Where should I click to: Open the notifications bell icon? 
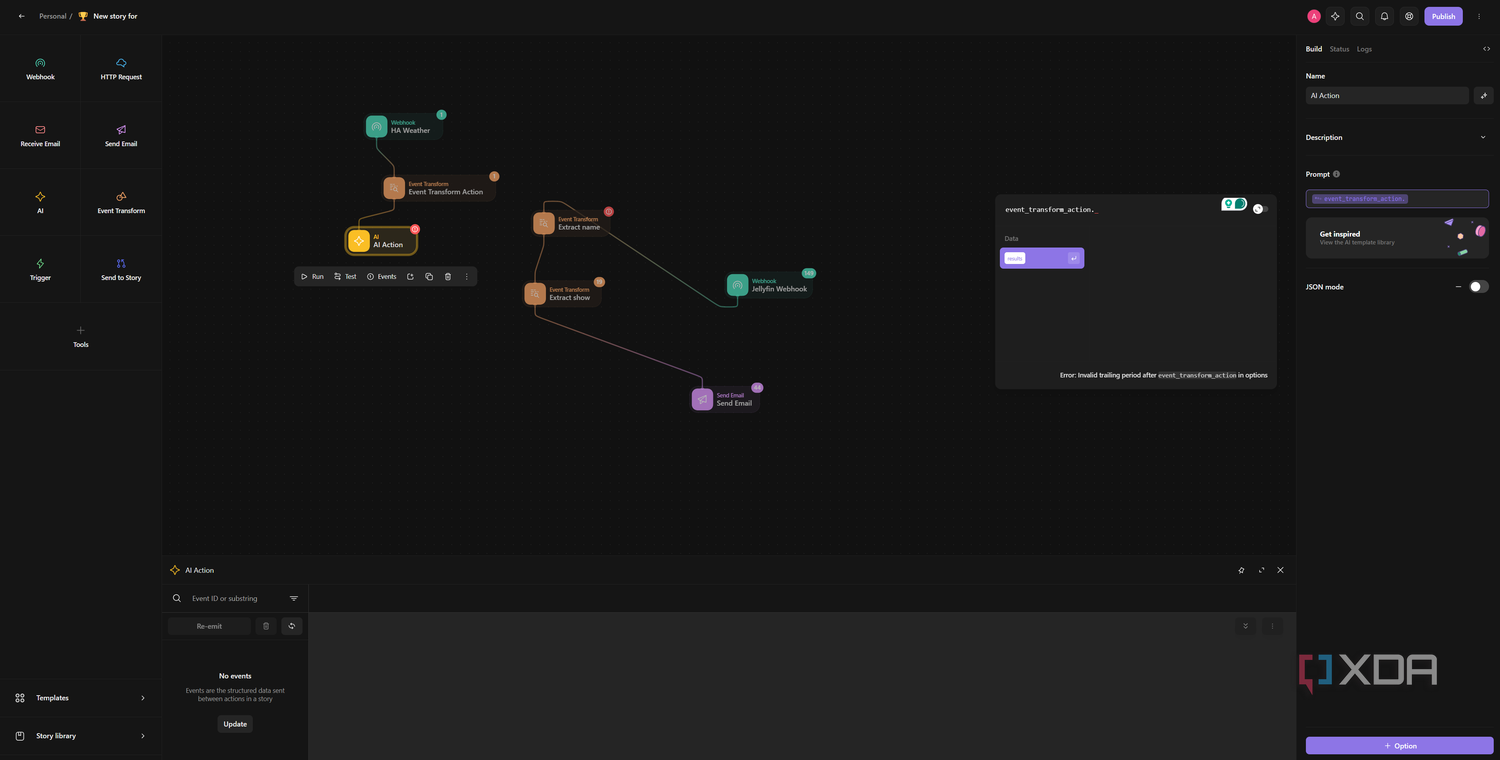pyautogui.click(x=1384, y=16)
